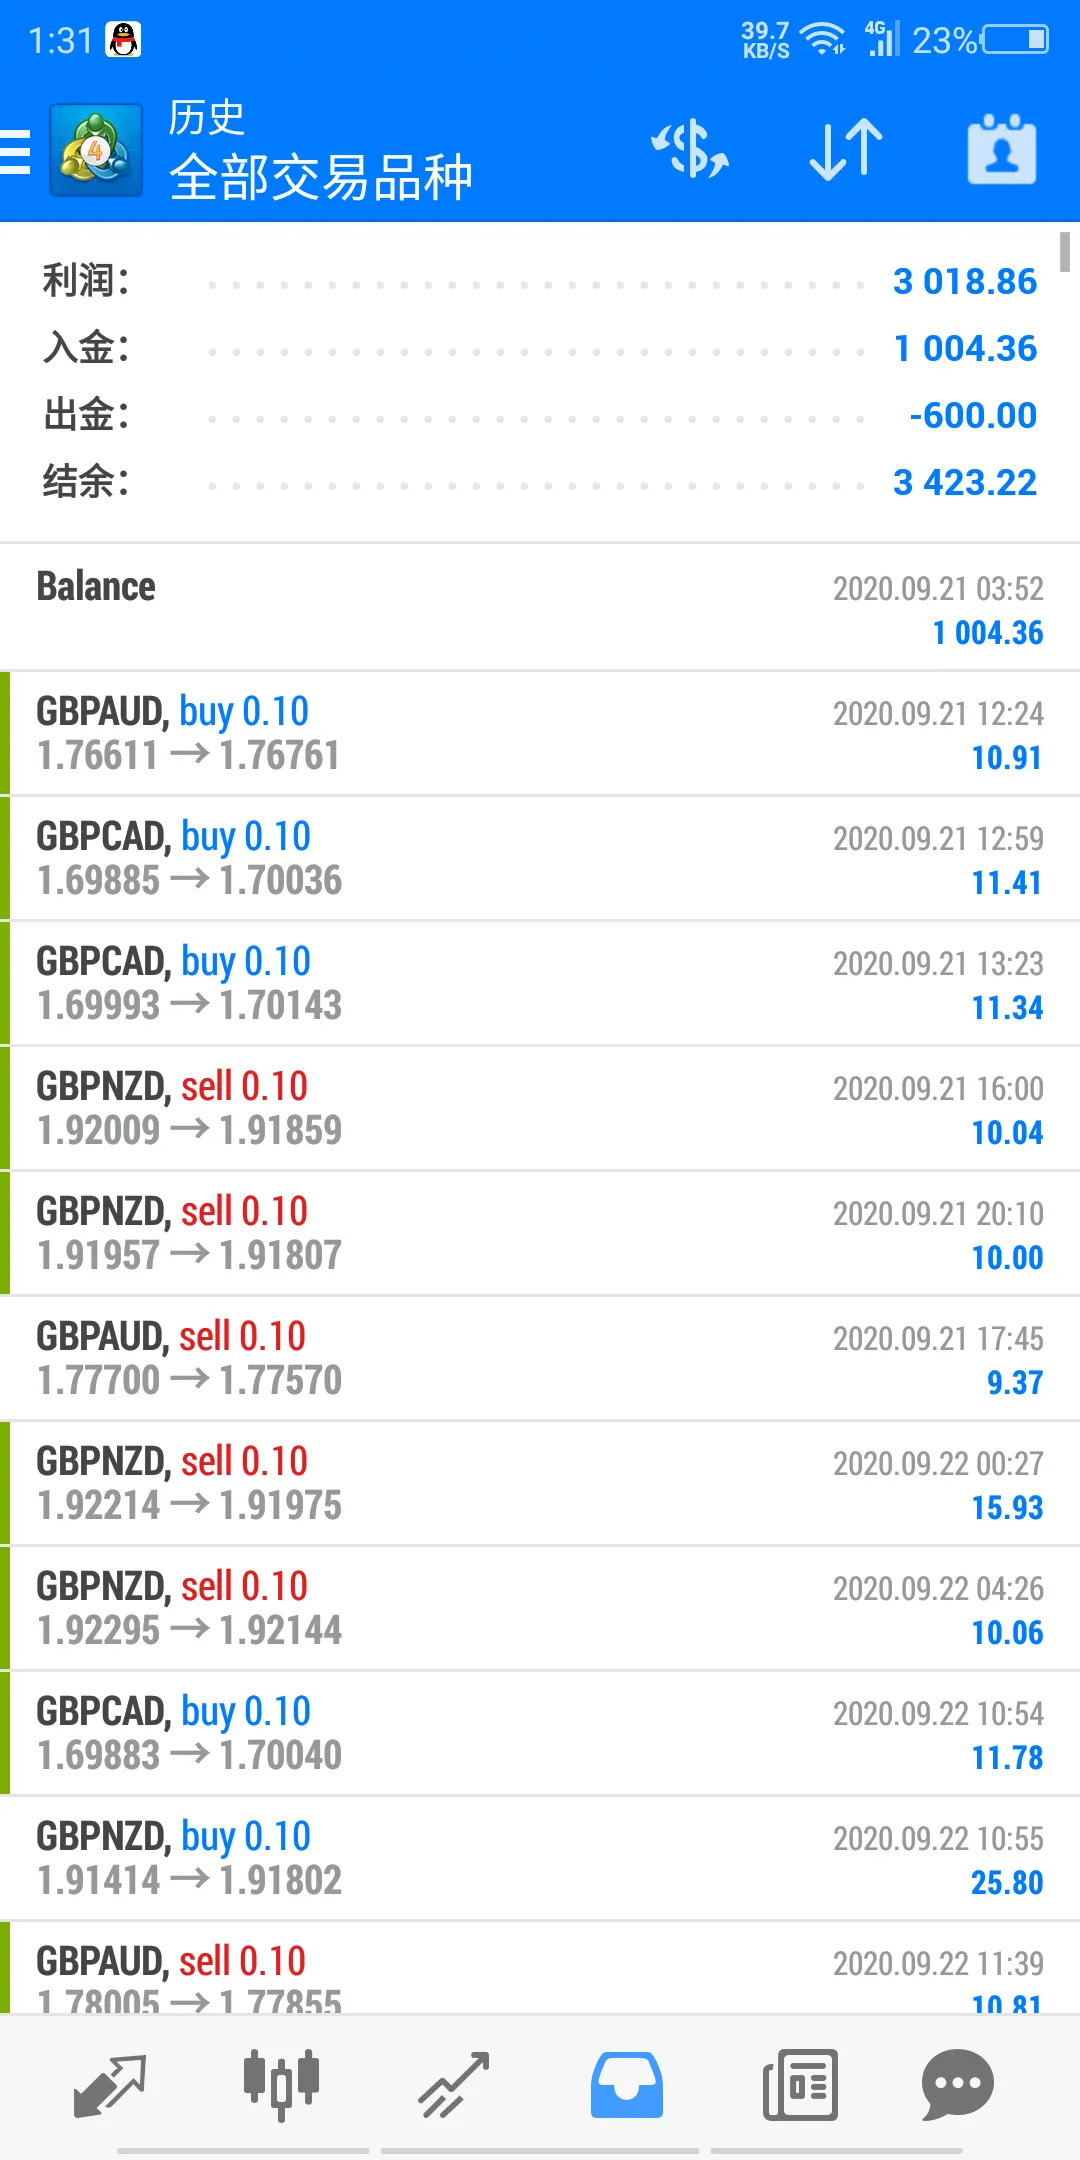Open the News tab icon

point(800,2086)
